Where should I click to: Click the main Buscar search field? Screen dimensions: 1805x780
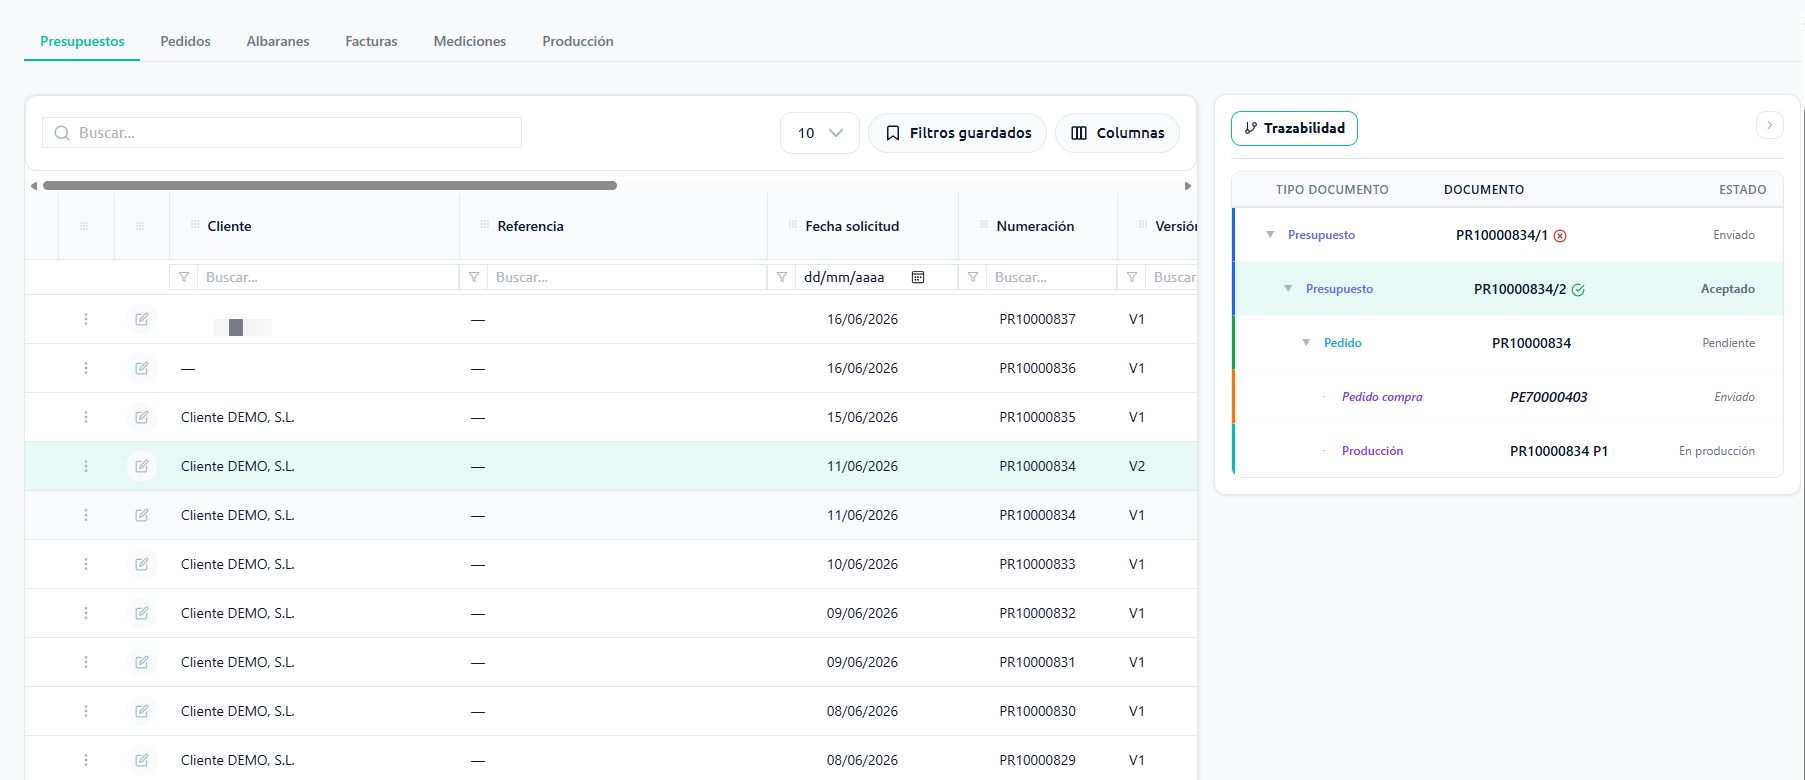click(x=282, y=133)
